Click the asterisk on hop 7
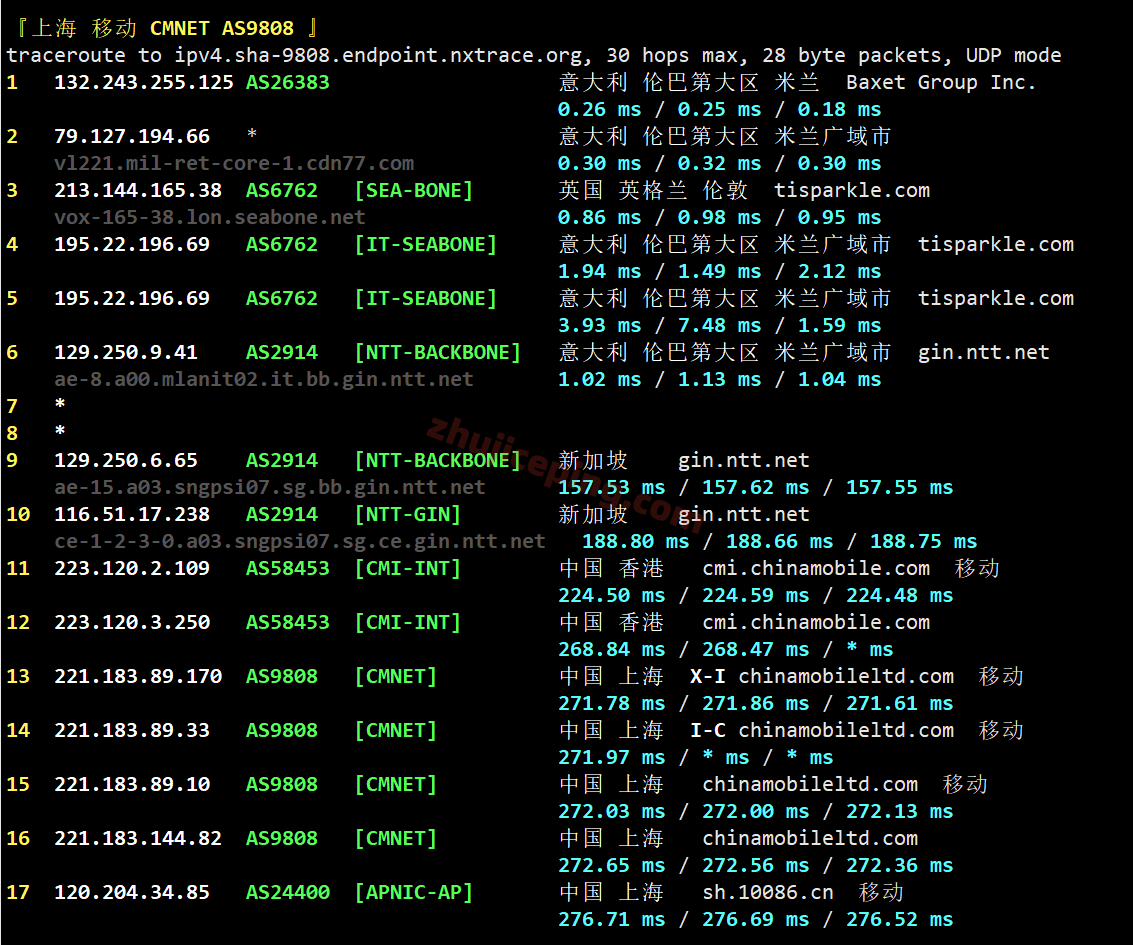Screen dimensions: 1133x945 point(60,404)
